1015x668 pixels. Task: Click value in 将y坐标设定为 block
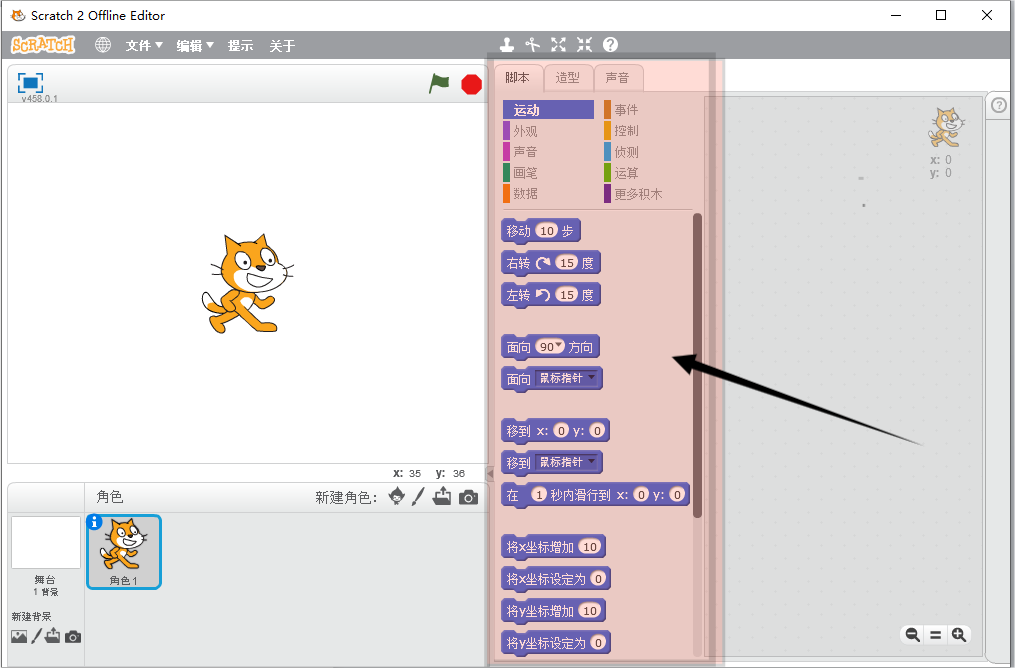click(x=598, y=643)
